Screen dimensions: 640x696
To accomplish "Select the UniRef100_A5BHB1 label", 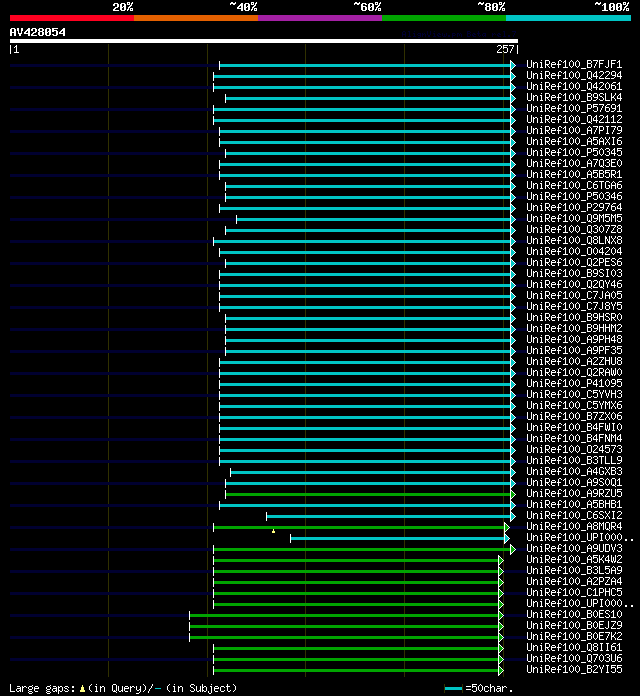I will [574, 504].
